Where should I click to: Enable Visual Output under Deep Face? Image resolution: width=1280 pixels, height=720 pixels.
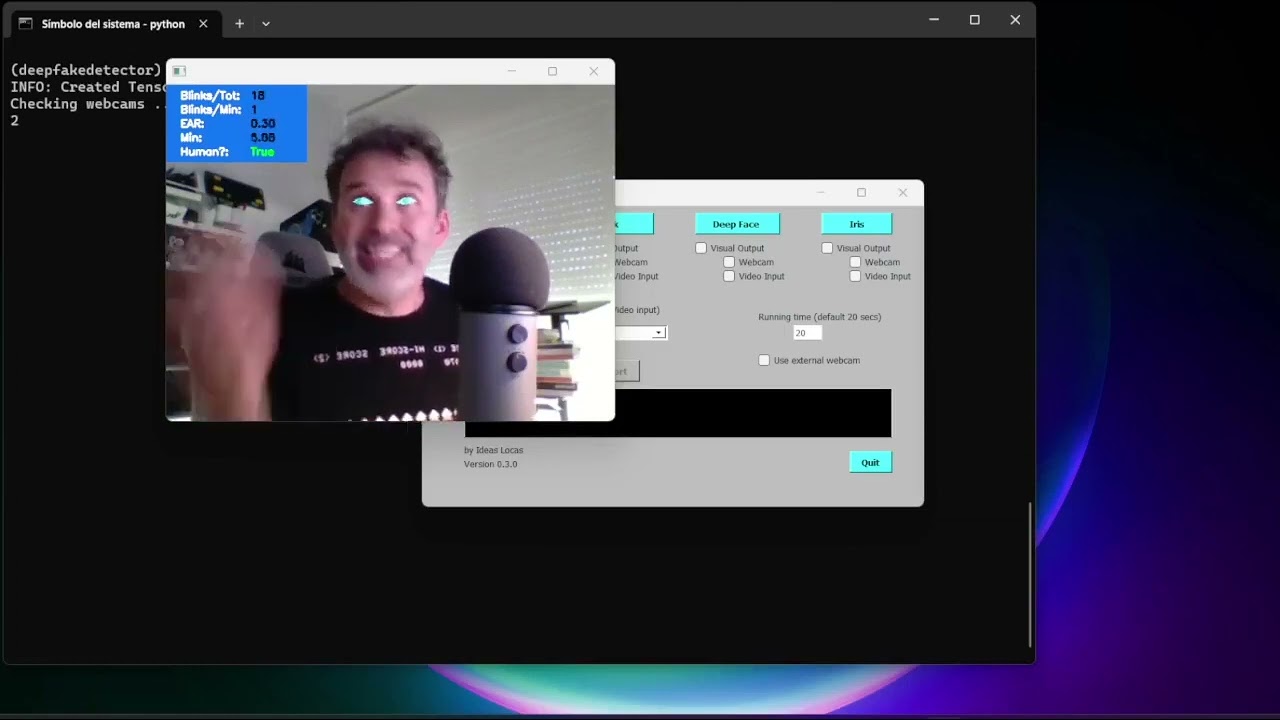(701, 248)
